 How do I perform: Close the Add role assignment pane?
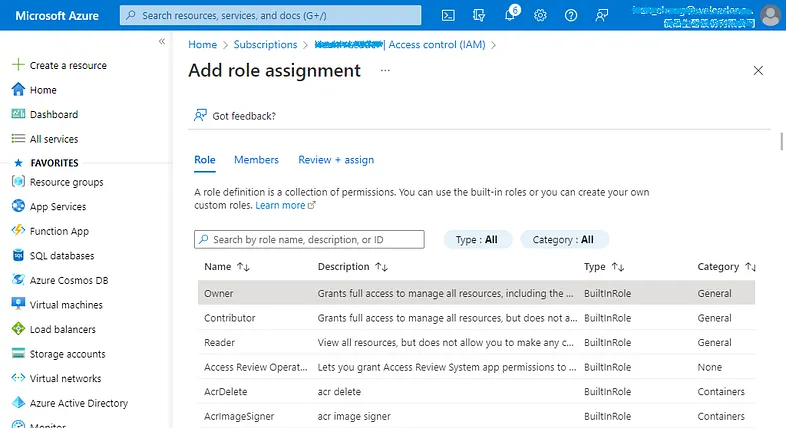click(x=758, y=70)
